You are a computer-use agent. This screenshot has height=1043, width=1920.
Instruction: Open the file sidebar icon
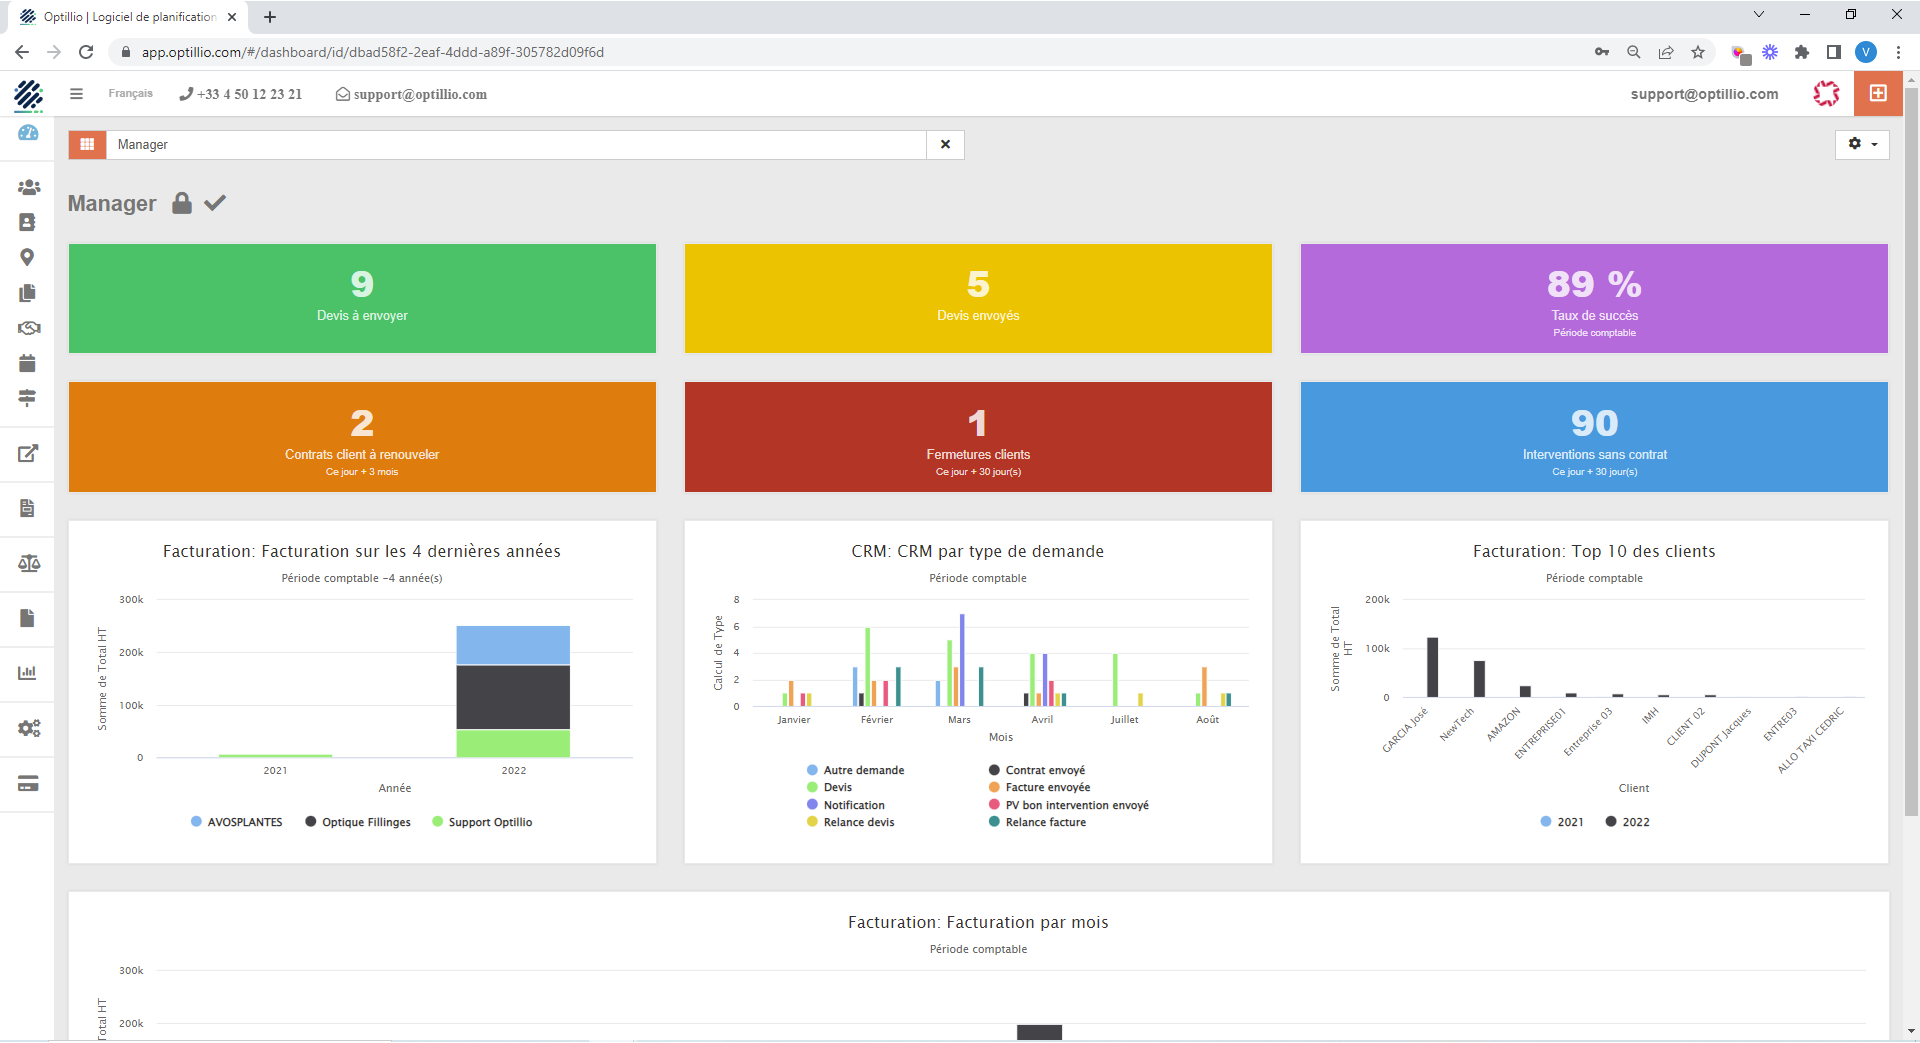(x=27, y=618)
